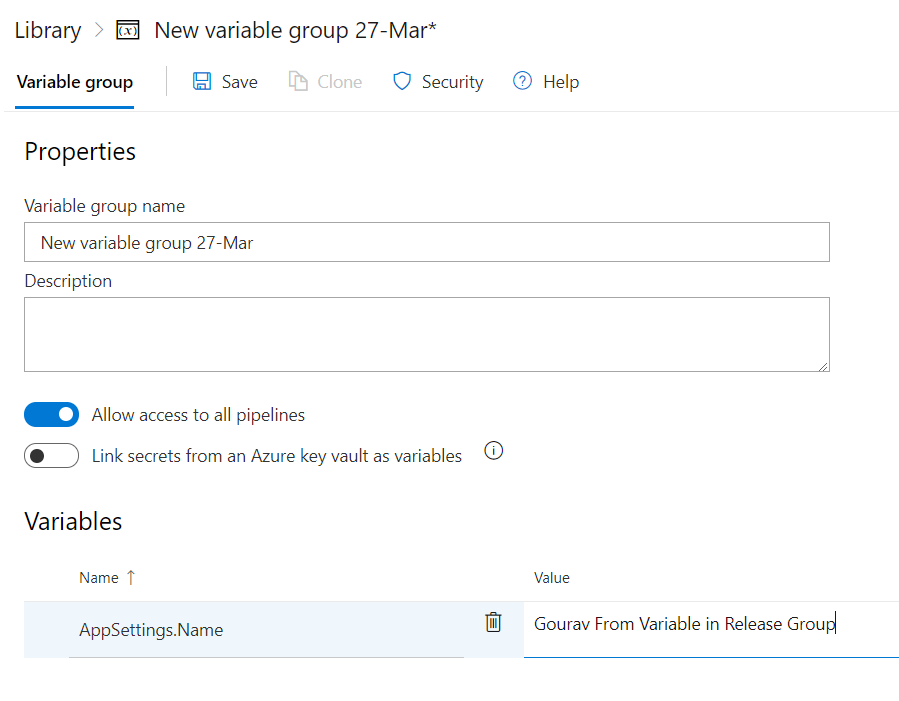Click the variable group icon in breadcrumb

pos(128,30)
